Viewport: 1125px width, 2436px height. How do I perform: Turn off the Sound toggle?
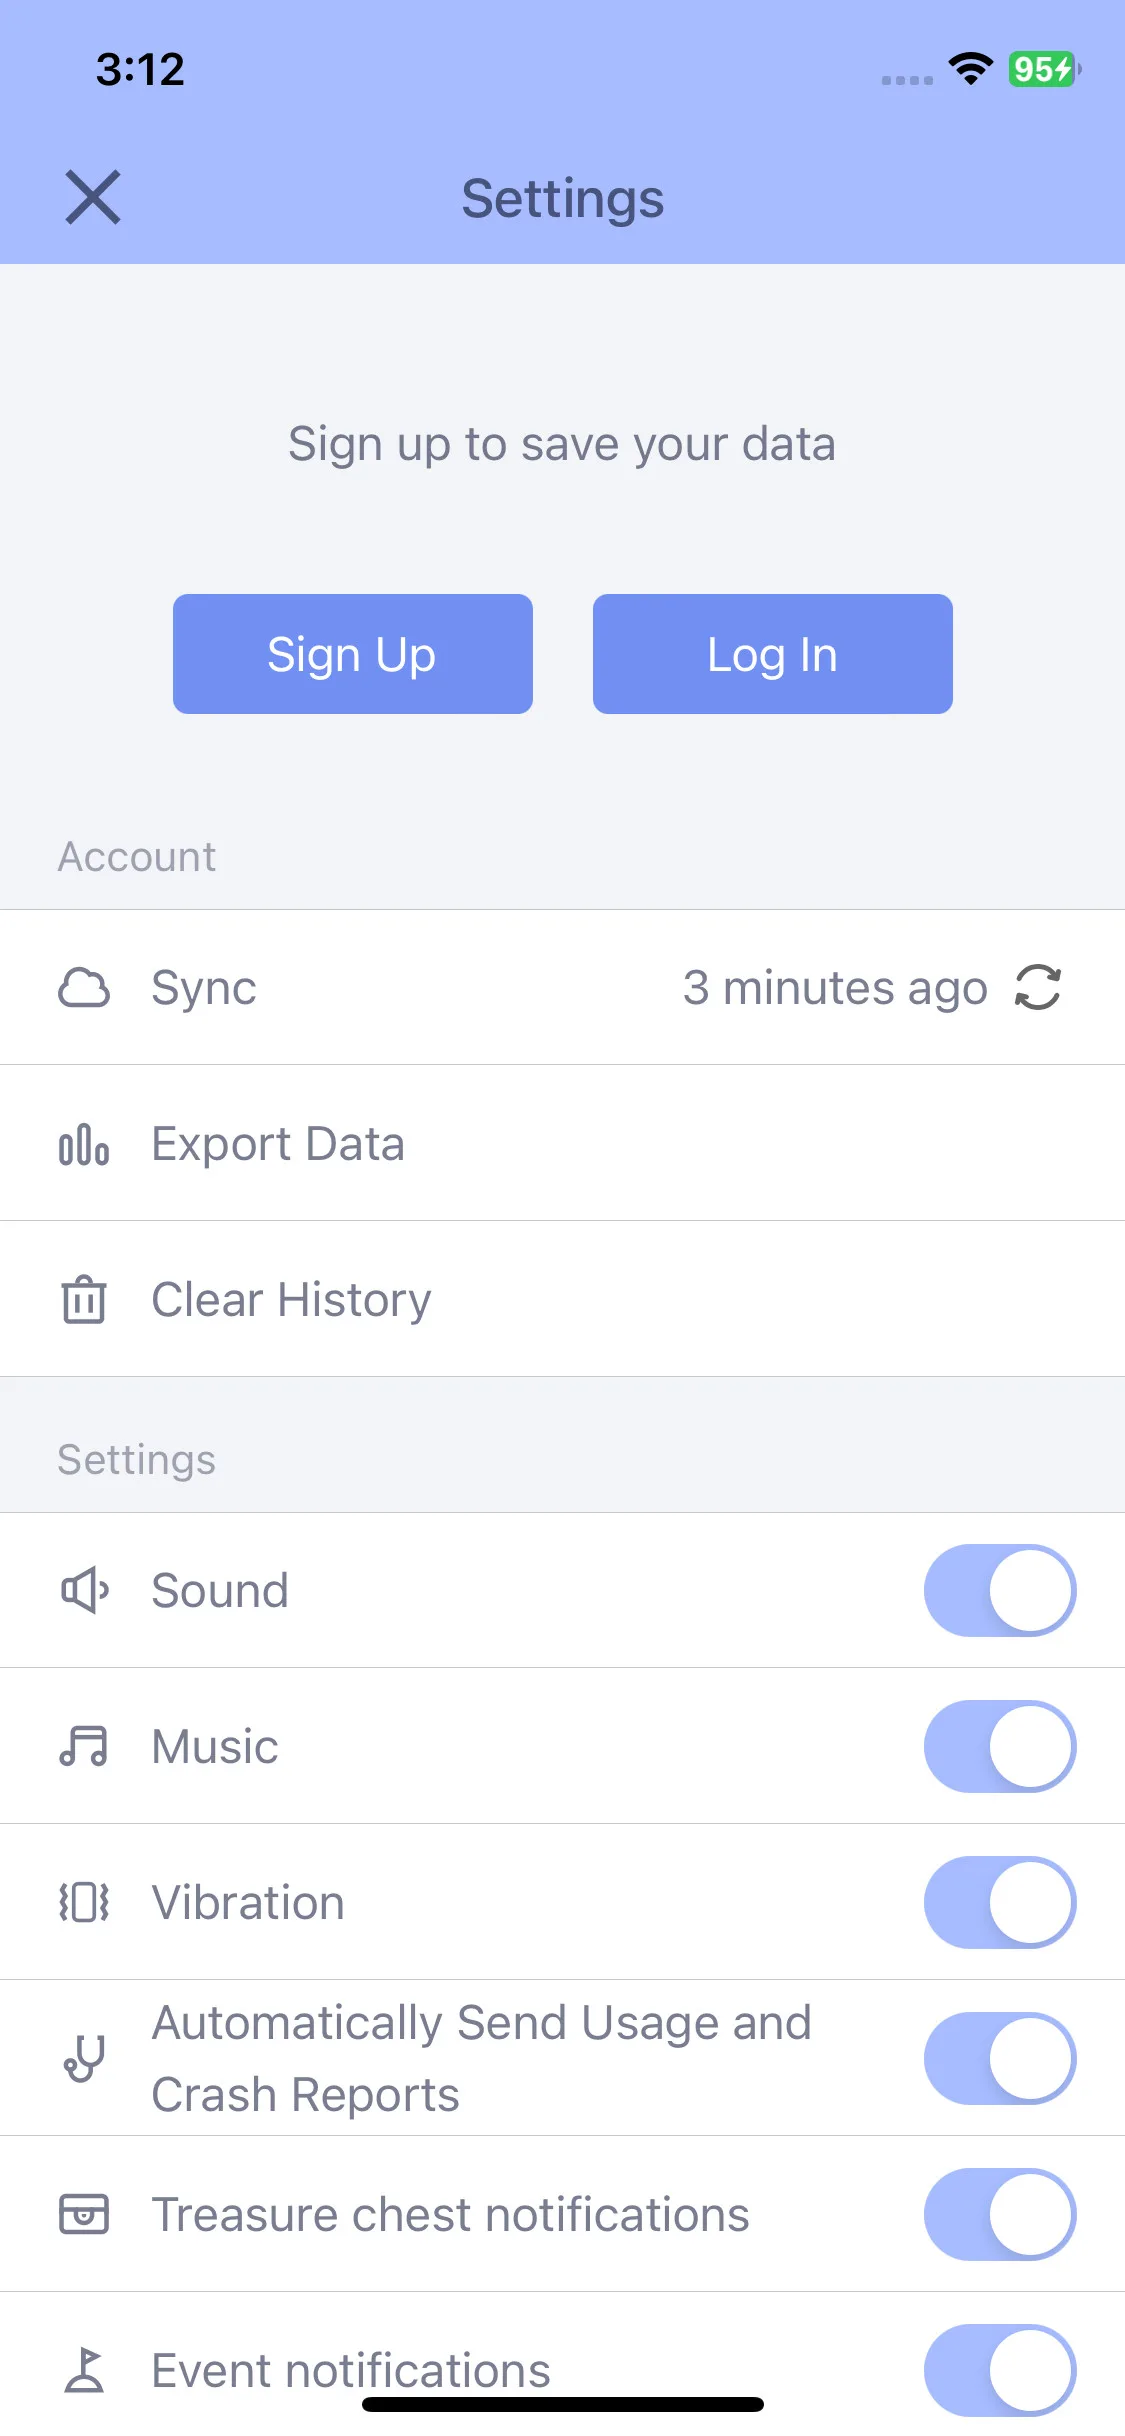(x=1000, y=1590)
